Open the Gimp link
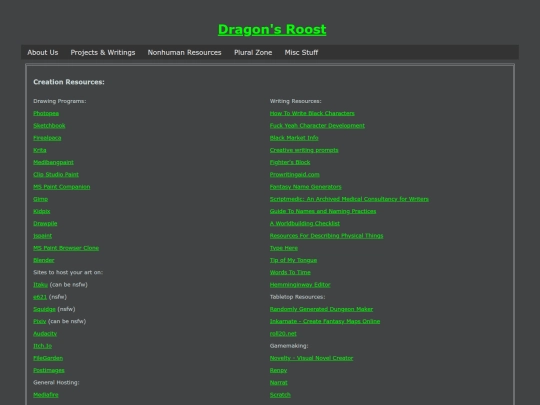The width and height of the screenshot is (540, 405). click(41, 199)
